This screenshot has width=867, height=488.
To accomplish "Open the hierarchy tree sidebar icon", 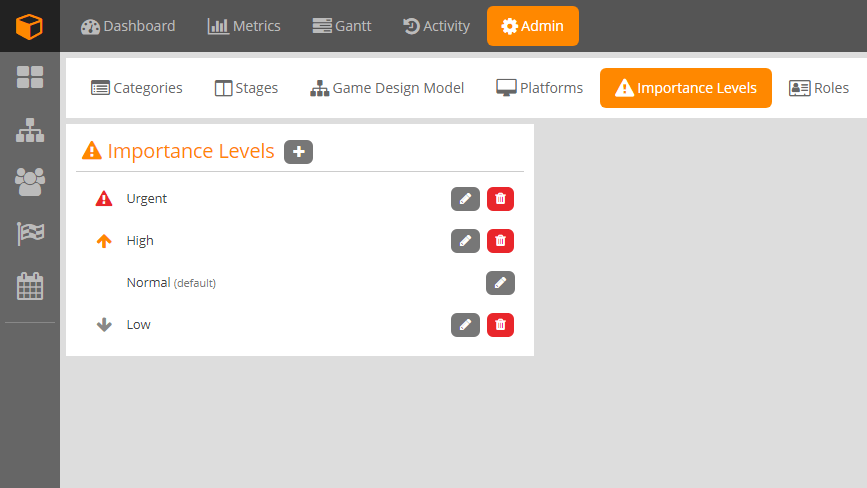I will [x=30, y=130].
